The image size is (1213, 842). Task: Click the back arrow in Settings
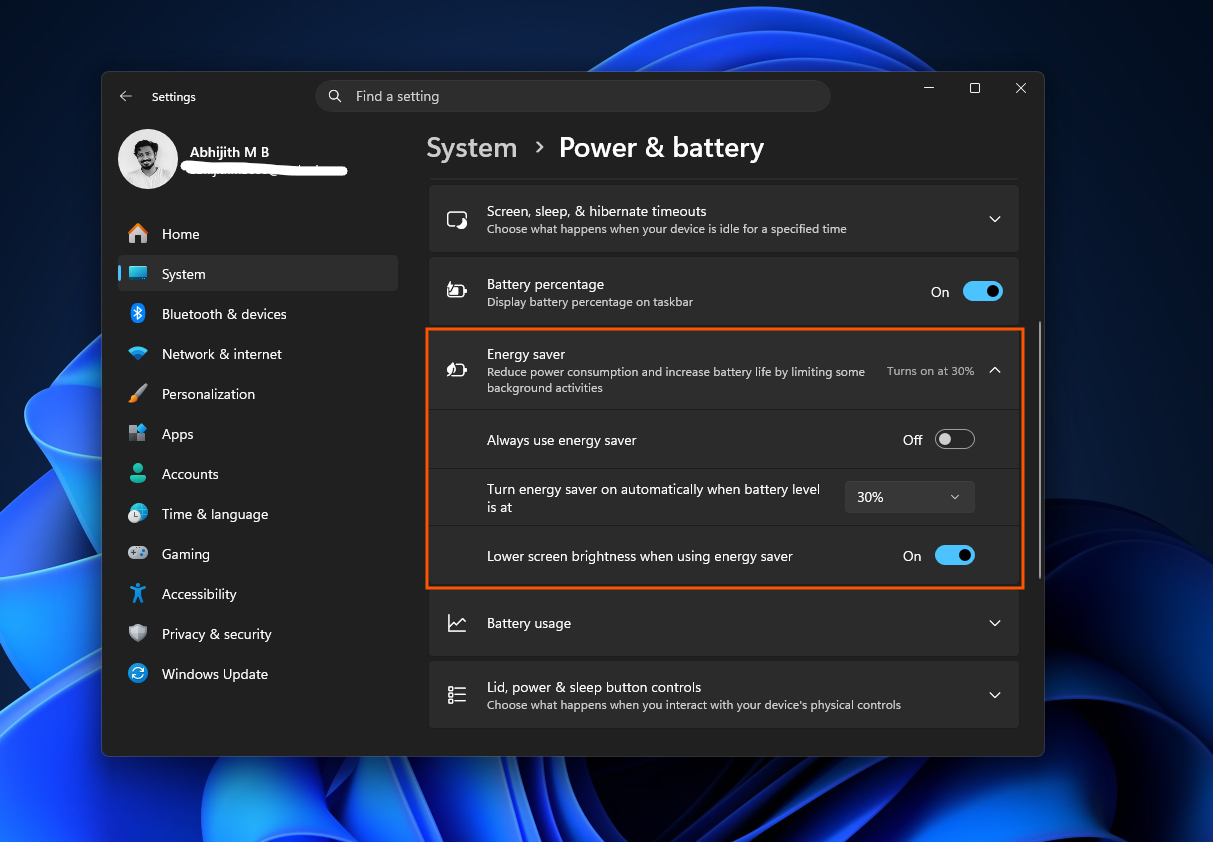[125, 97]
